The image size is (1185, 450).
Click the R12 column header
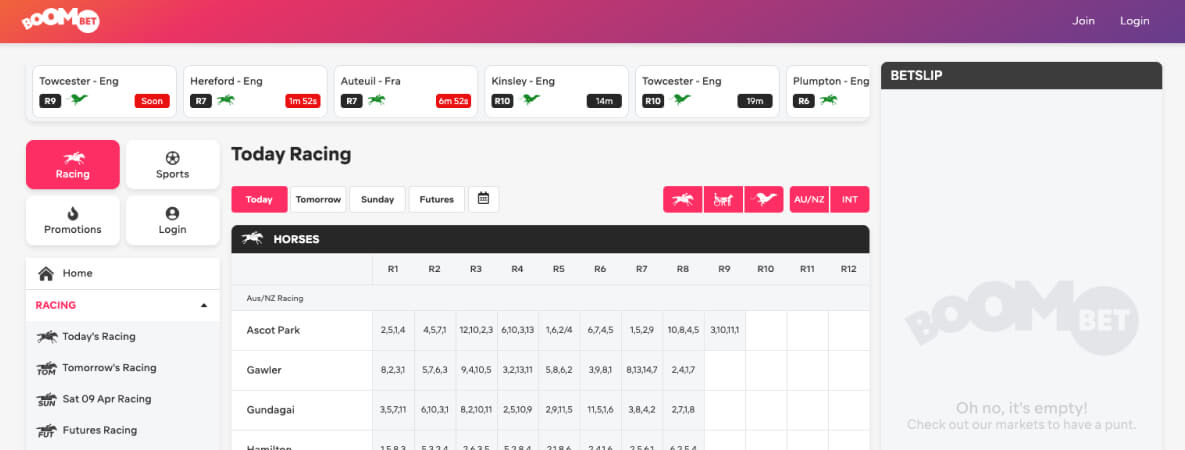[x=849, y=268]
